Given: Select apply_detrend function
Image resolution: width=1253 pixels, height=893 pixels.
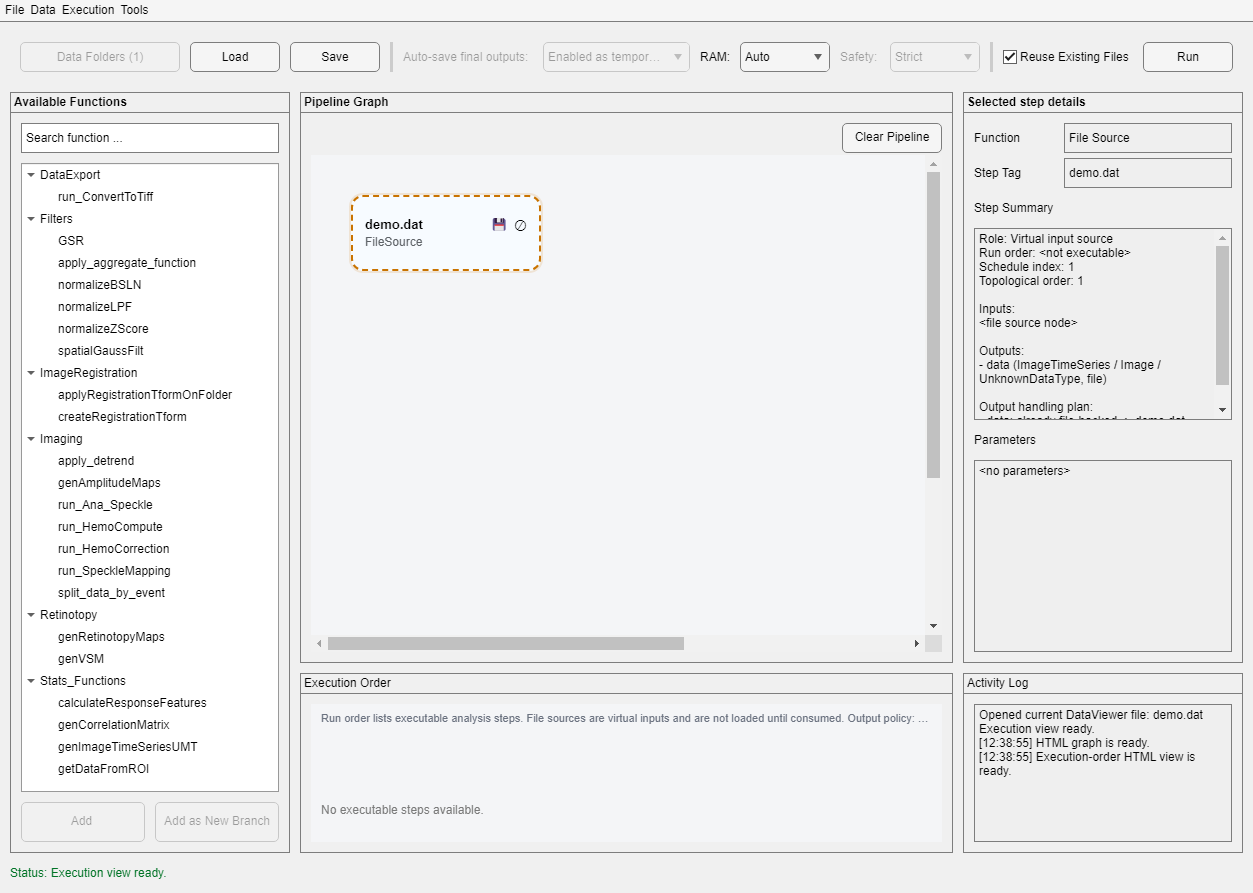Looking at the screenshot, I should click(x=96, y=461).
